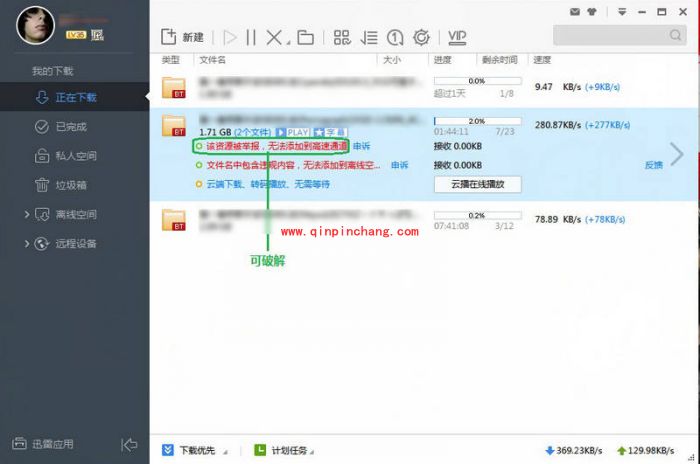
Task: Click the 云播在线播放 button
Action: pyautogui.click(x=478, y=184)
